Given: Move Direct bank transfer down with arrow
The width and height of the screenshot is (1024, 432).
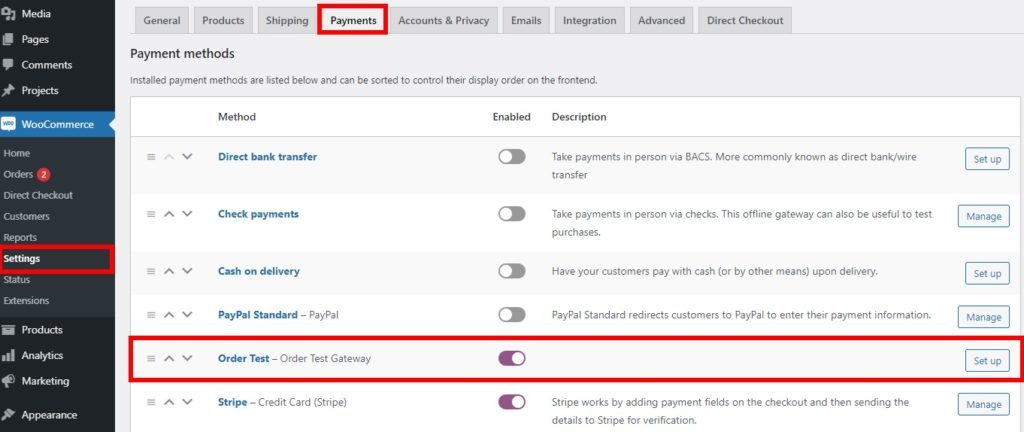Looking at the screenshot, I should (187, 157).
